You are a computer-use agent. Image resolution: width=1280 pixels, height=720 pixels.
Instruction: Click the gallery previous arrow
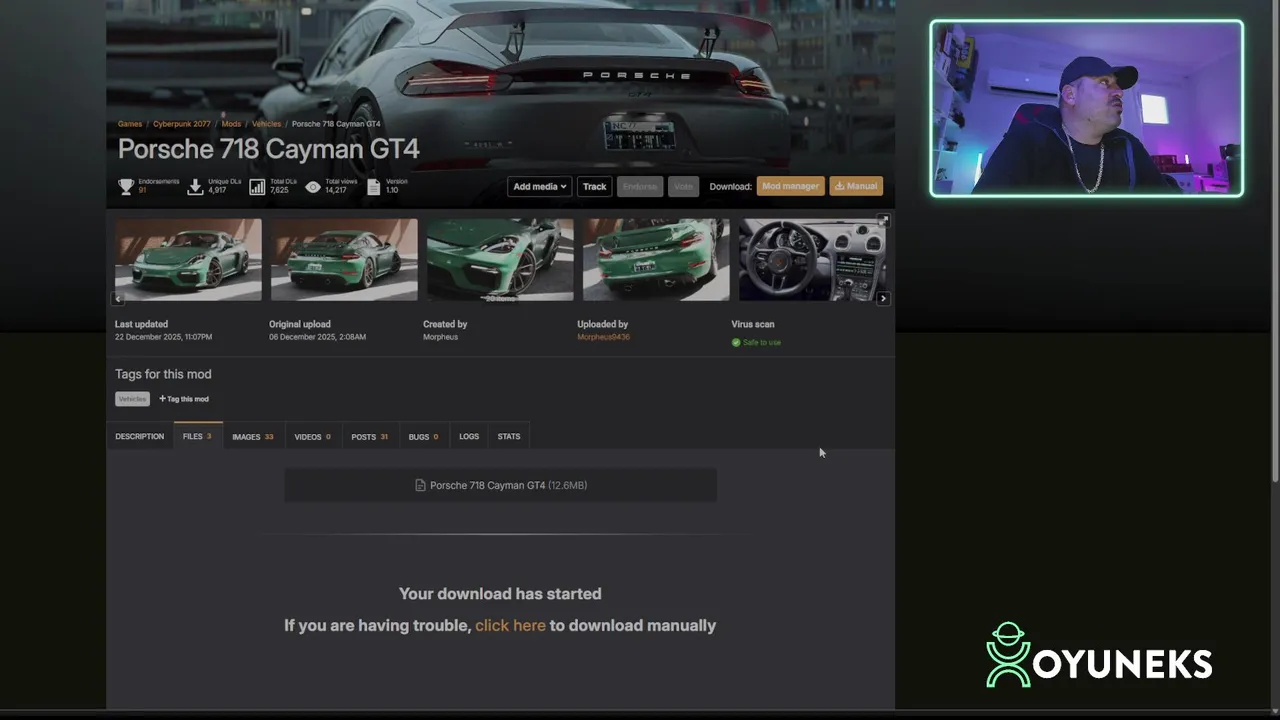coord(118,298)
